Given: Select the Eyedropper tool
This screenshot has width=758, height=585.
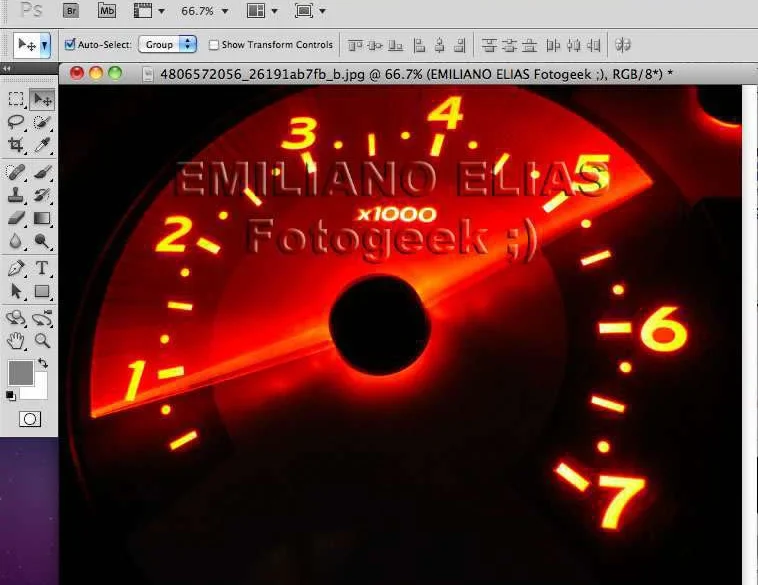Looking at the screenshot, I should [x=42, y=145].
